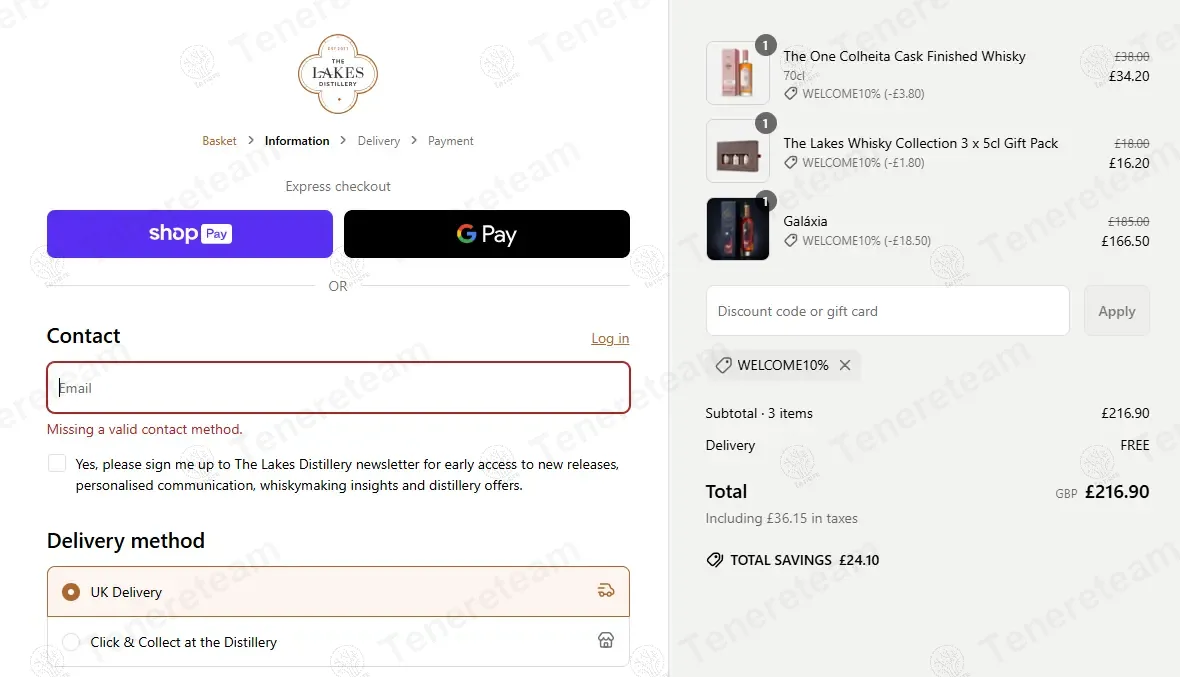Click the Discount code or gift card field
The height and width of the screenshot is (677, 1180).
(x=887, y=311)
